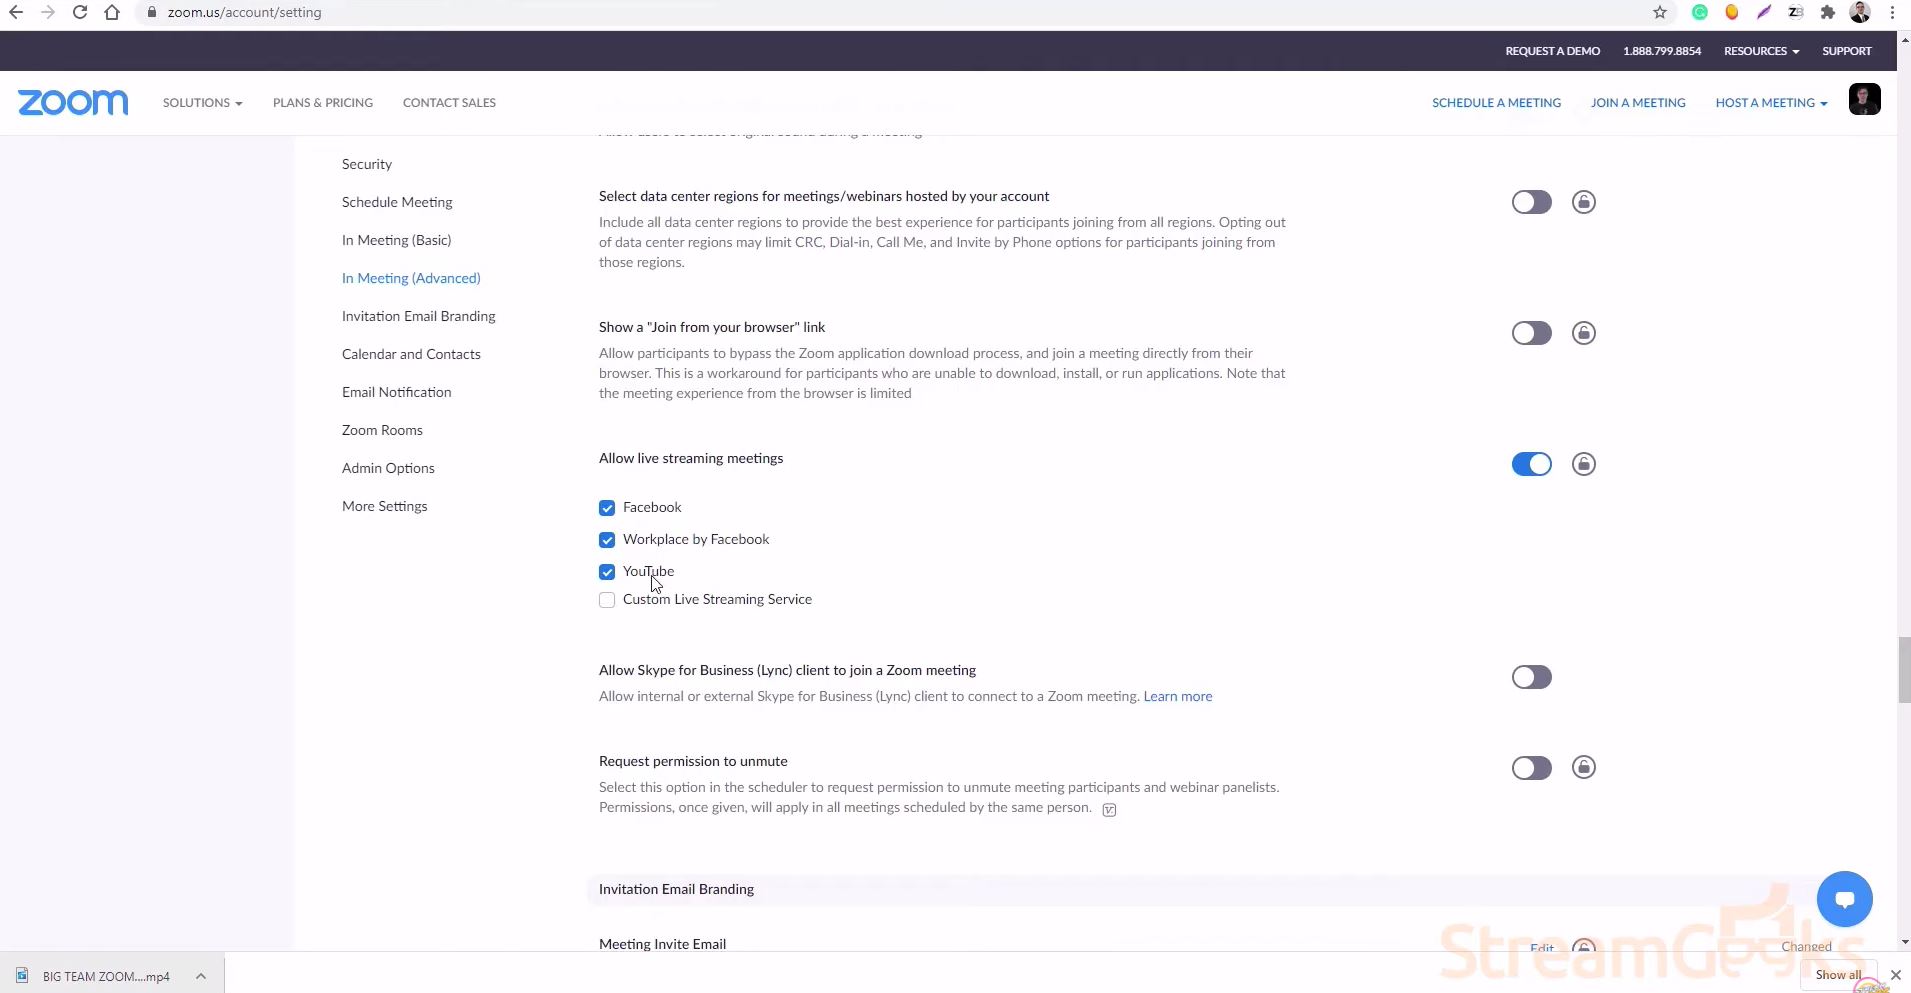Open the Zoom account profile picture
The image size is (1911, 993).
[x=1865, y=99]
